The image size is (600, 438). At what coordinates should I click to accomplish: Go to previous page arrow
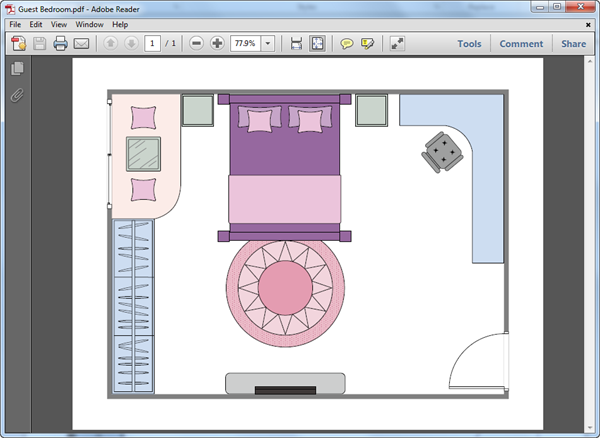[x=110, y=44]
